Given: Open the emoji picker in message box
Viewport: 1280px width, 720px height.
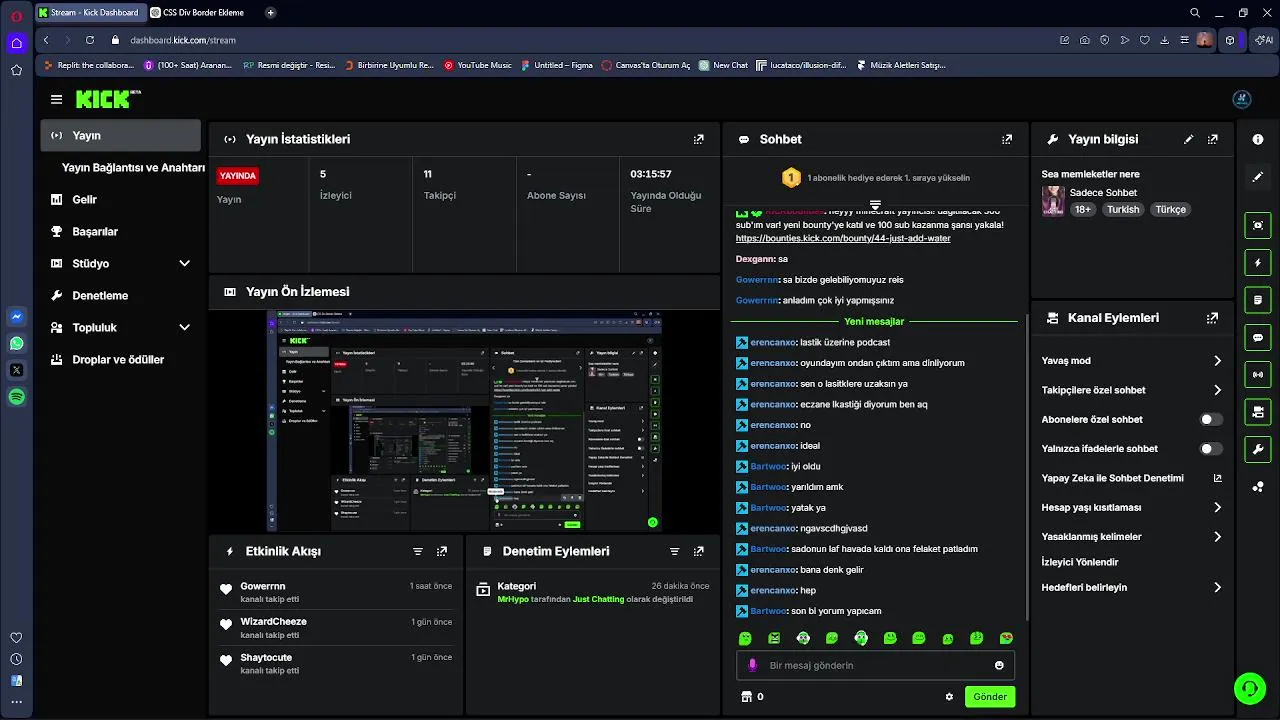Looking at the screenshot, I should point(999,665).
